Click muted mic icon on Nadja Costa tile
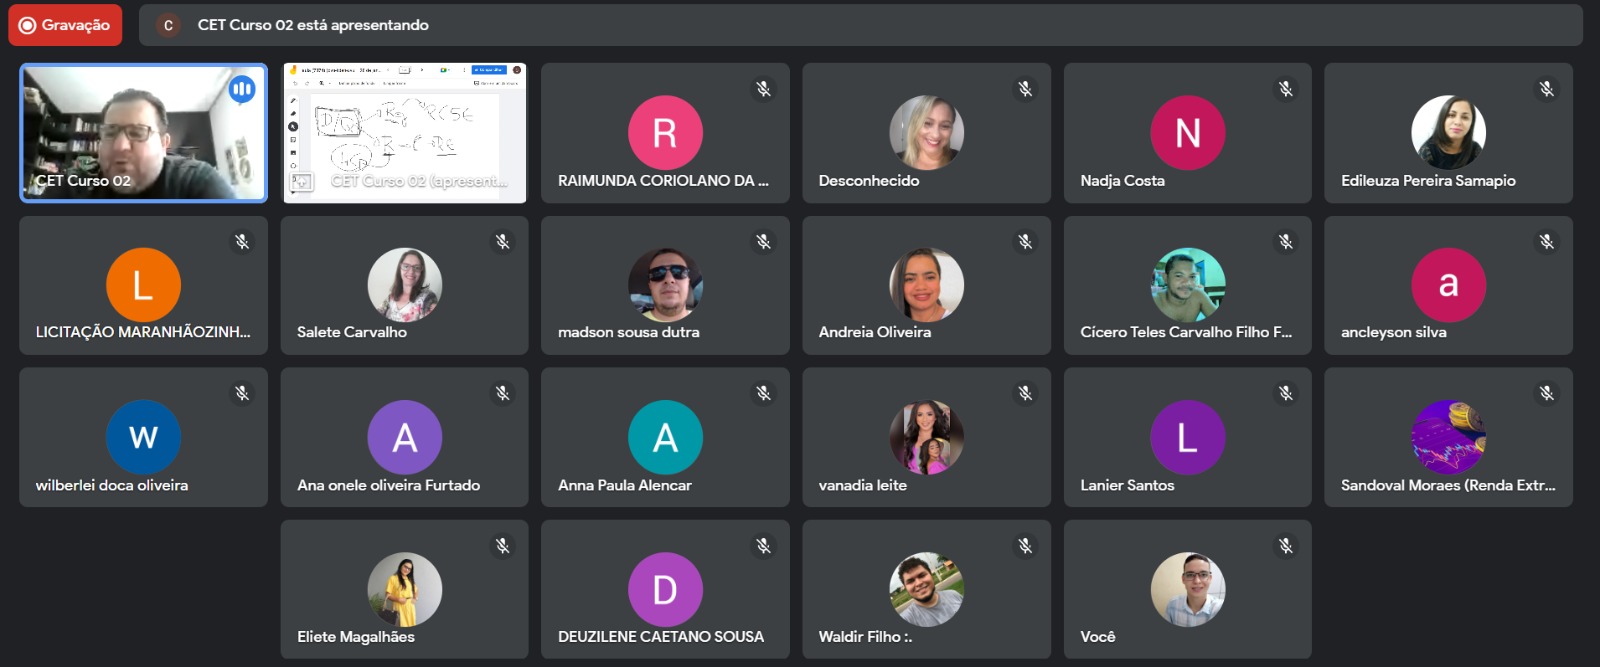Viewport: 1600px width, 667px height. [1286, 89]
